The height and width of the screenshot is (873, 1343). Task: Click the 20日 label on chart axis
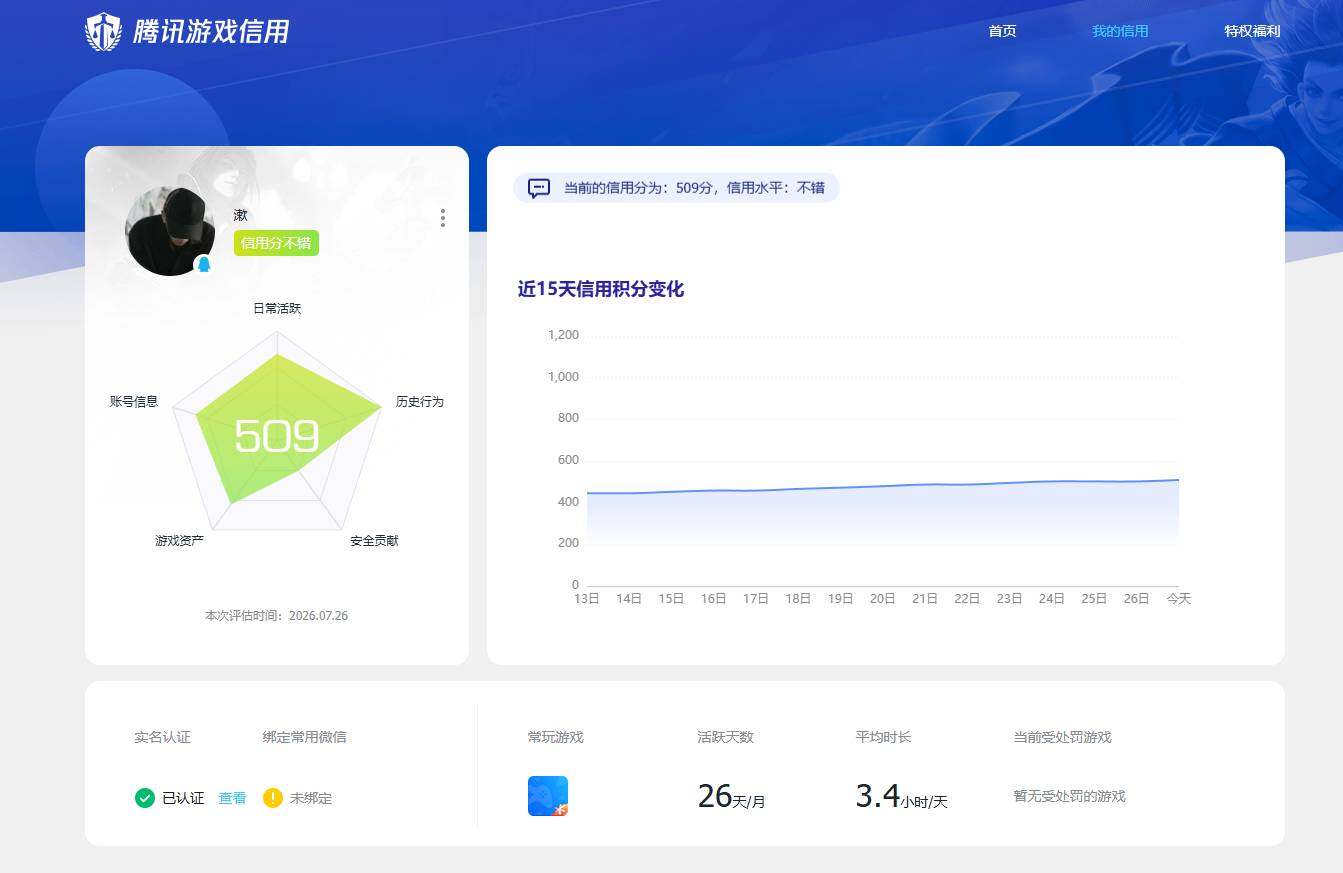[x=883, y=599]
